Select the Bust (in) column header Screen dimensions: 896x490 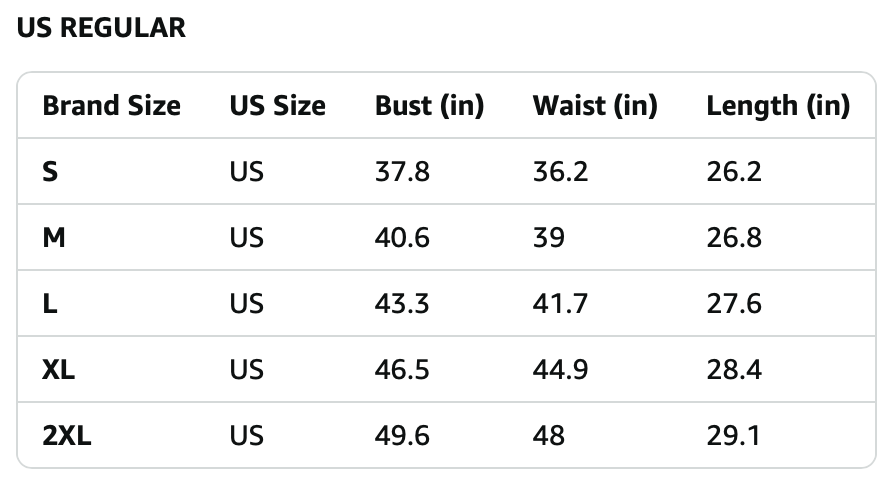pyautogui.click(x=429, y=106)
